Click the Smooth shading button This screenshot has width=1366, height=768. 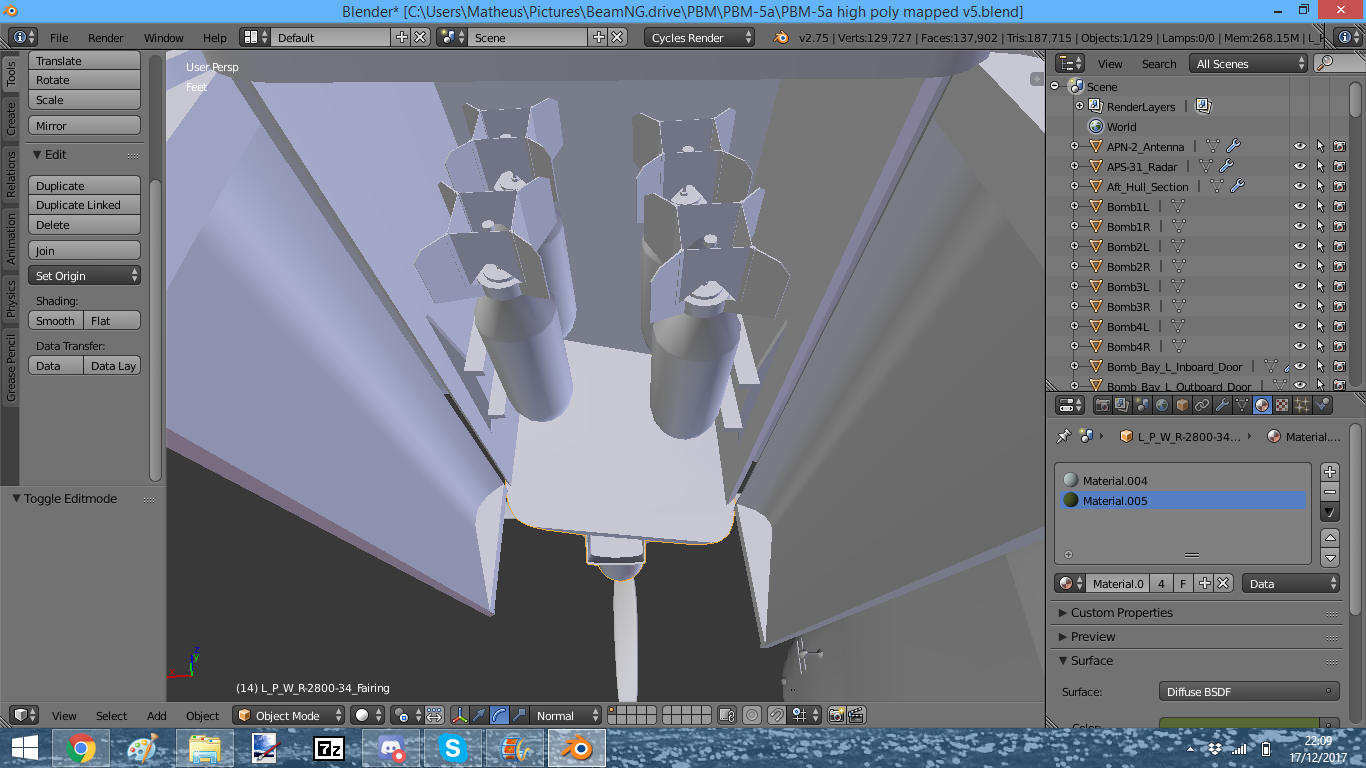[56, 320]
